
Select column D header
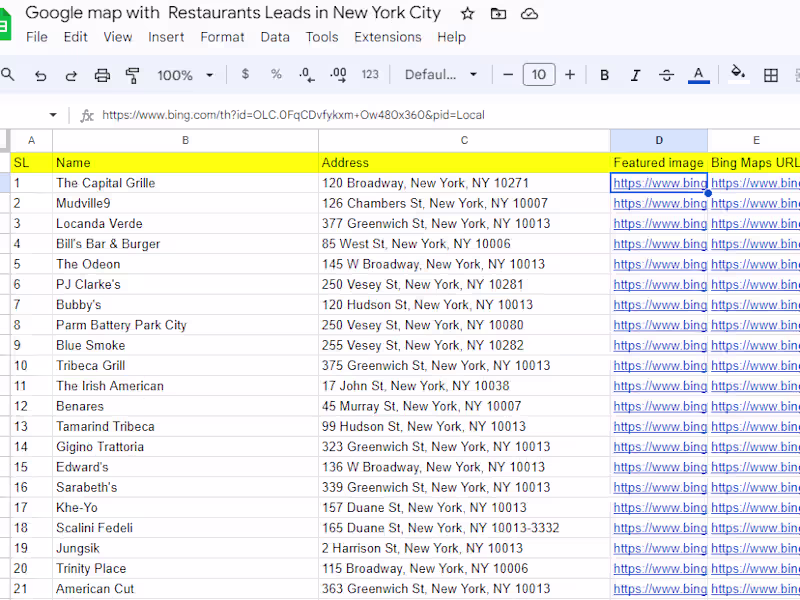point(659,140)
